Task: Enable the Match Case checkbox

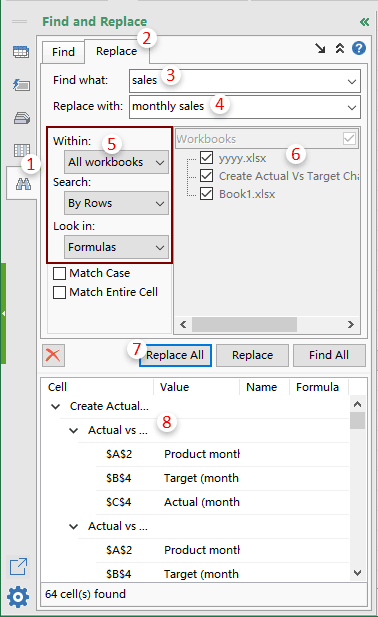Action: click(59, 273)
